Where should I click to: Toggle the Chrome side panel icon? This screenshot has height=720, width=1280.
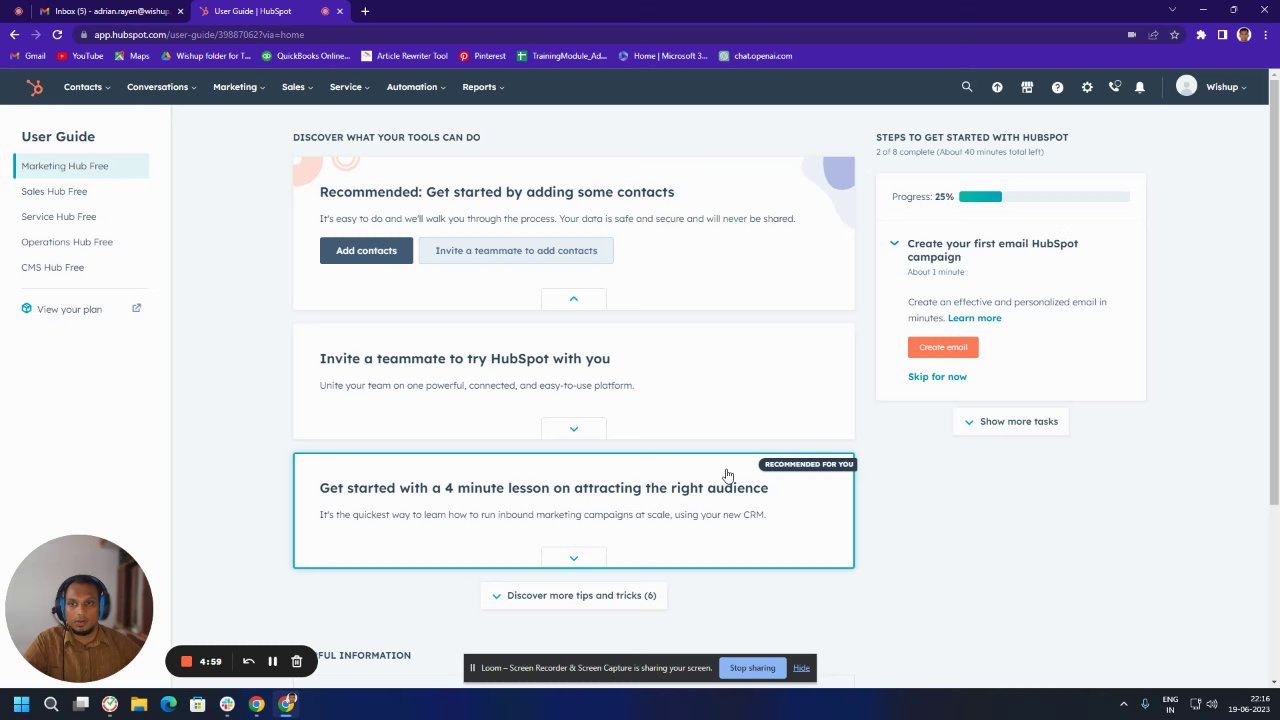tap(1222, 34)
